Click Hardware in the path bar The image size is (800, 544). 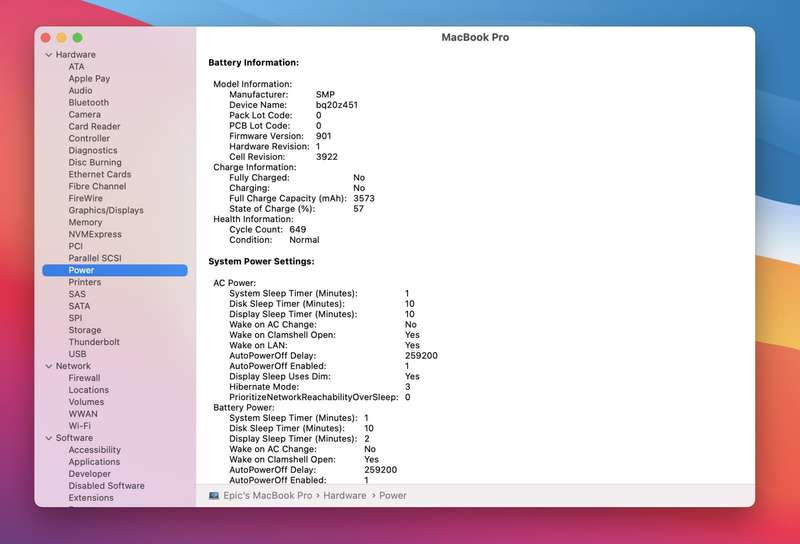(x=344, y=496)
